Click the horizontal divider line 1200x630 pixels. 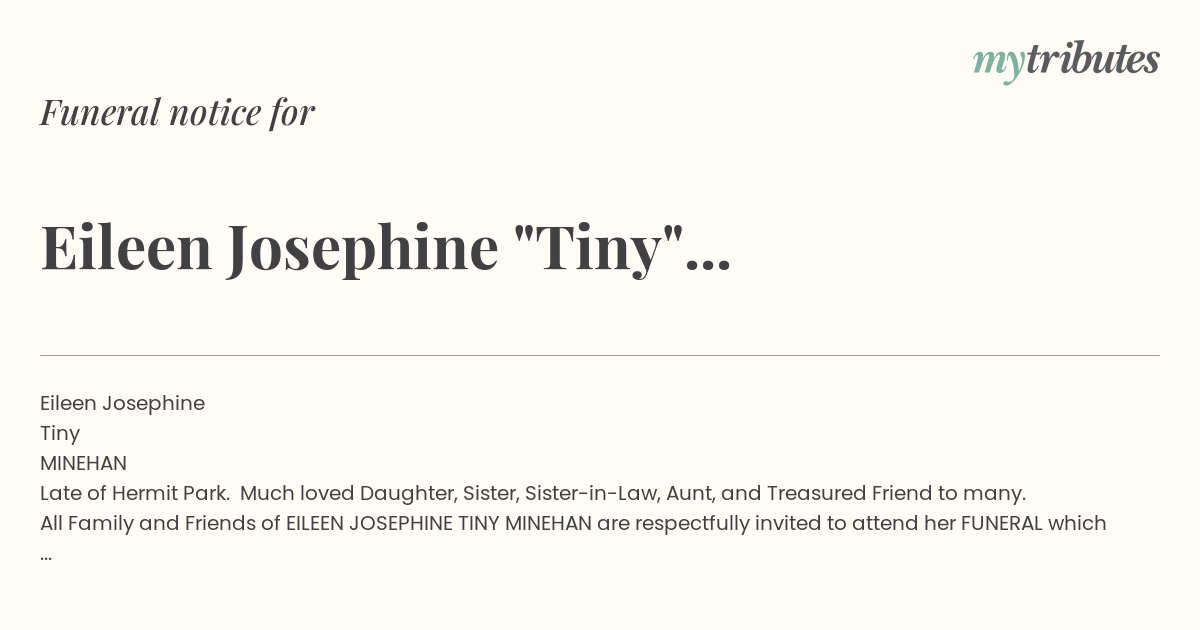pyautogui.click(x=600, y=355)
